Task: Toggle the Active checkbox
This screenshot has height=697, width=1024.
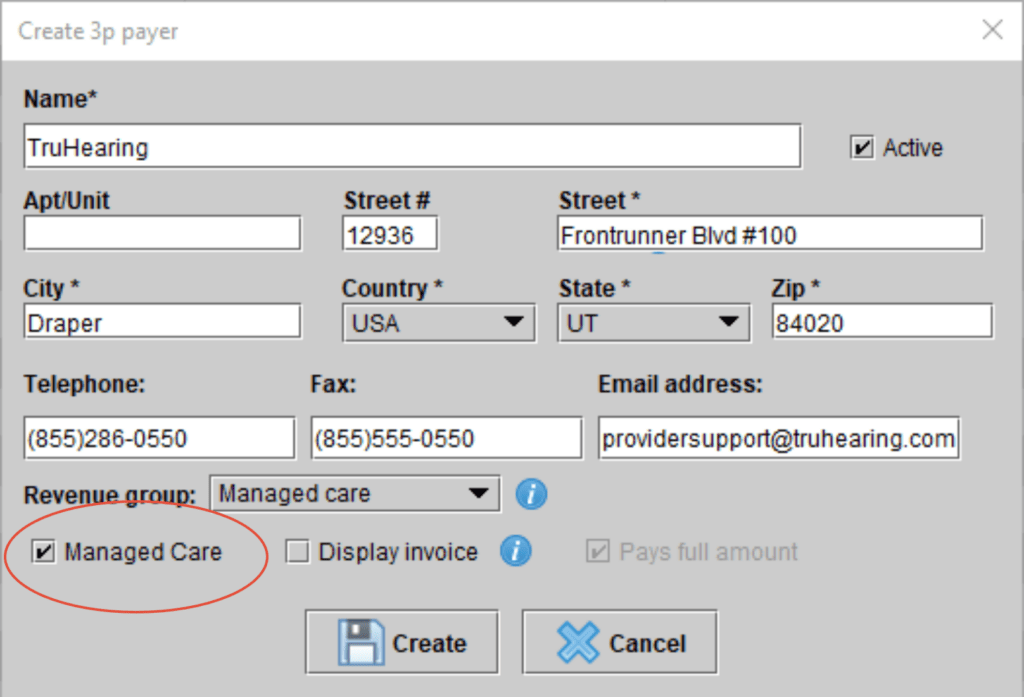Action: [862, 148]
